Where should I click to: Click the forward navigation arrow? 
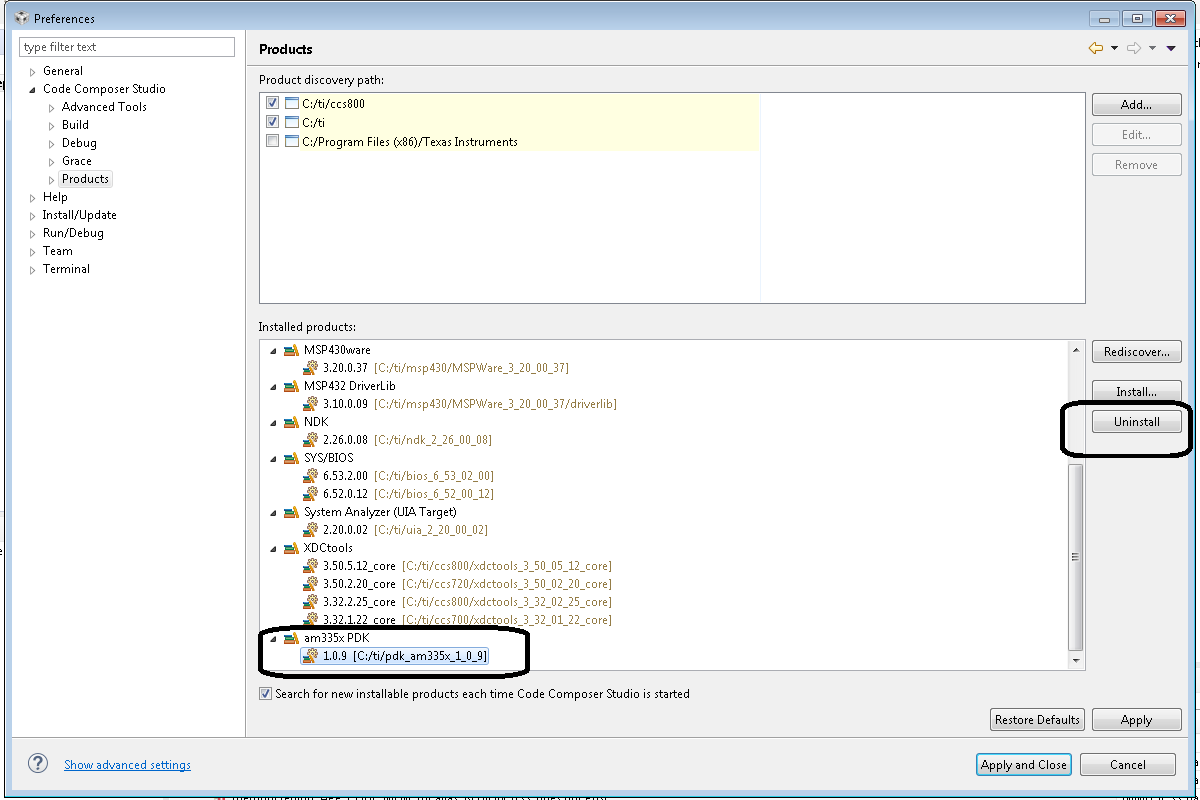[x=1134, y=48]
